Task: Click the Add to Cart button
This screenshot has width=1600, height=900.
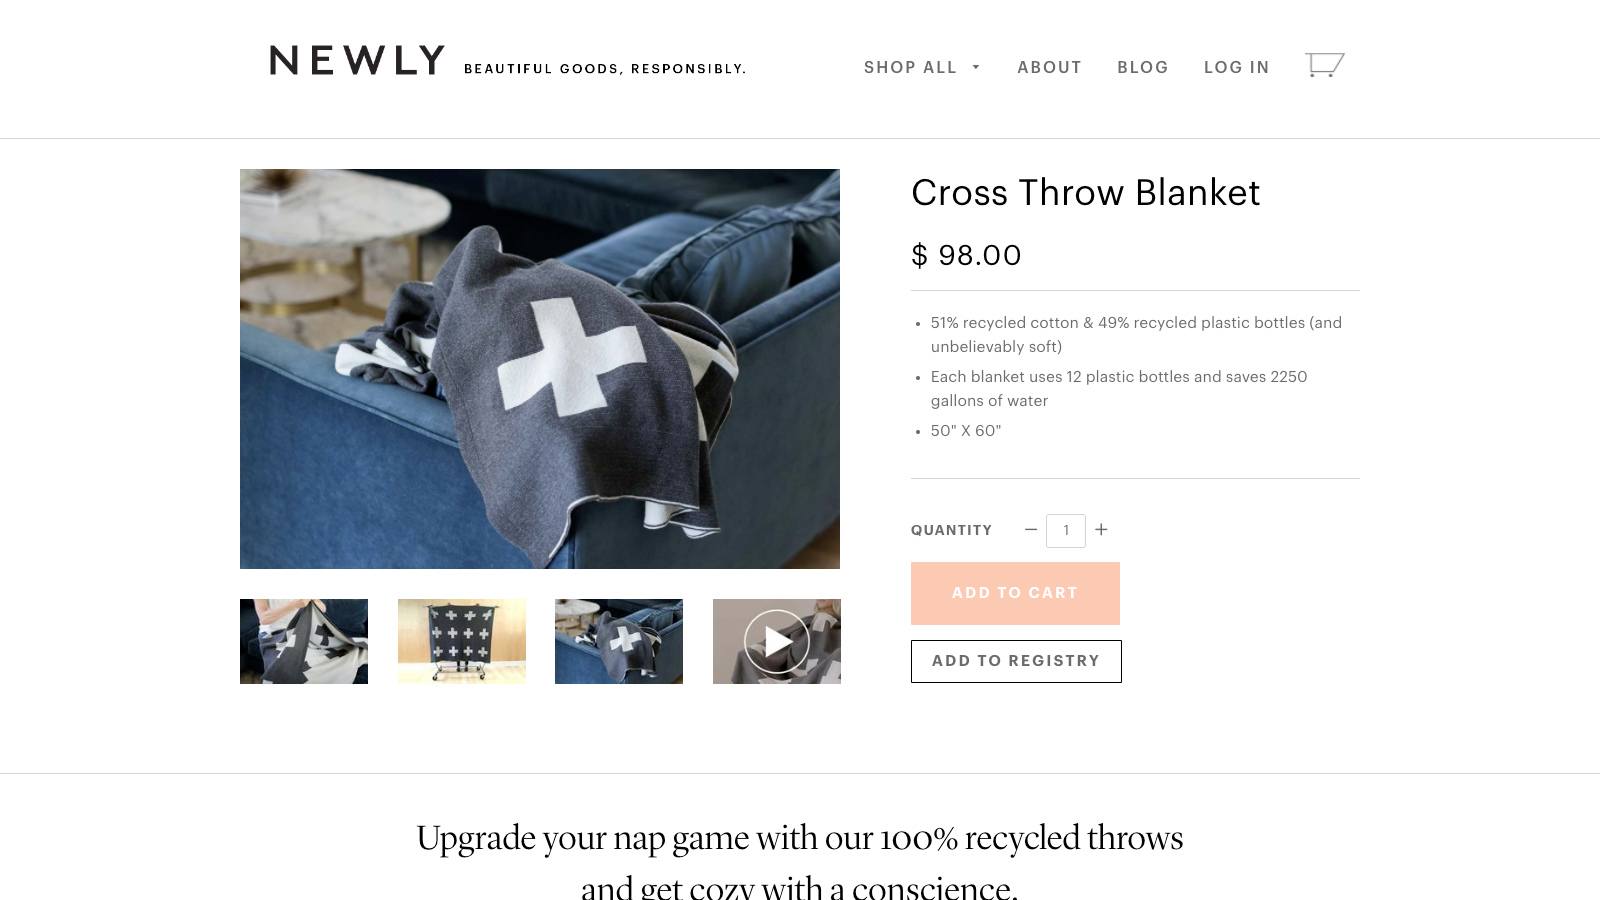Action: (x=1015, y=593)
